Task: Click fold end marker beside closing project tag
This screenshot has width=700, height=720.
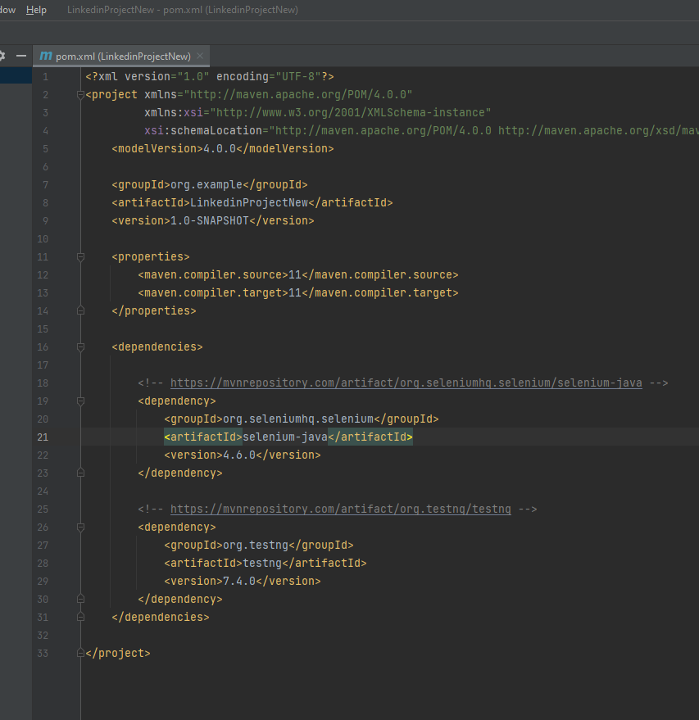Action: click(80, 653)
